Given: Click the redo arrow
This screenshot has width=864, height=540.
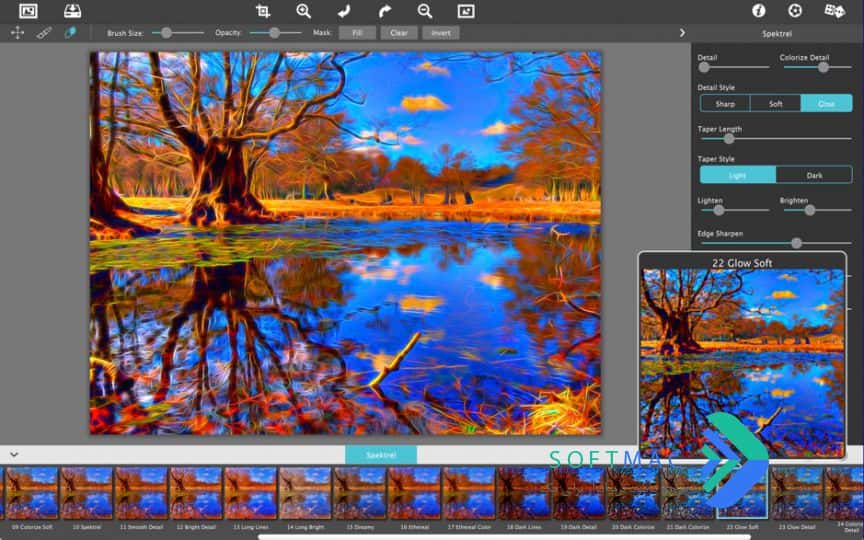Looking at the screenshot, I should (385, 11).
